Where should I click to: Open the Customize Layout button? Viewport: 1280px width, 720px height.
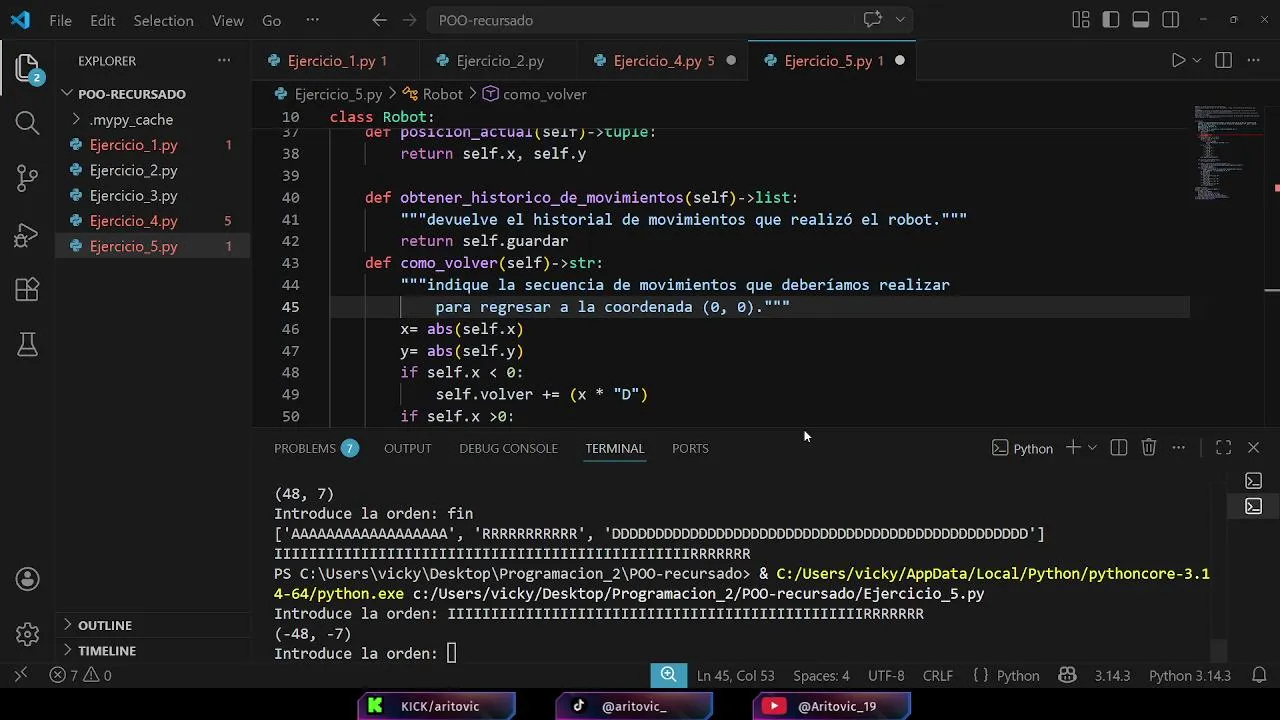click(x=1081, y=20)
